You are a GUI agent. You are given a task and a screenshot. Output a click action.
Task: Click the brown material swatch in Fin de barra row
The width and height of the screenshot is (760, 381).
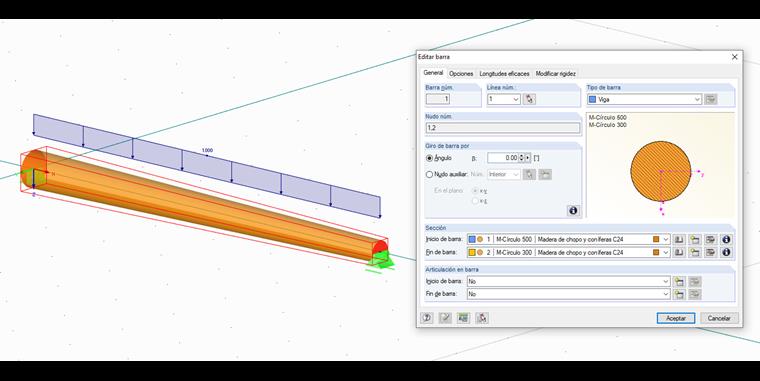pos(656,253)
